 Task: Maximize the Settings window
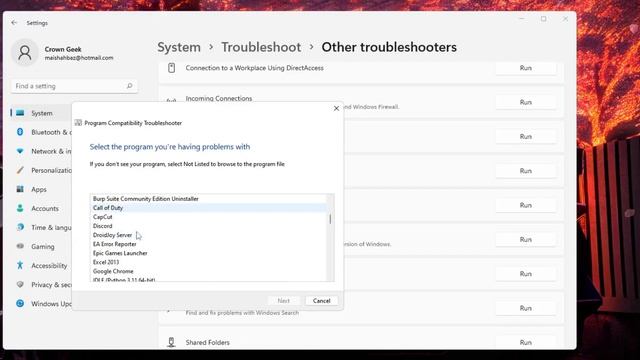[543, 19]
